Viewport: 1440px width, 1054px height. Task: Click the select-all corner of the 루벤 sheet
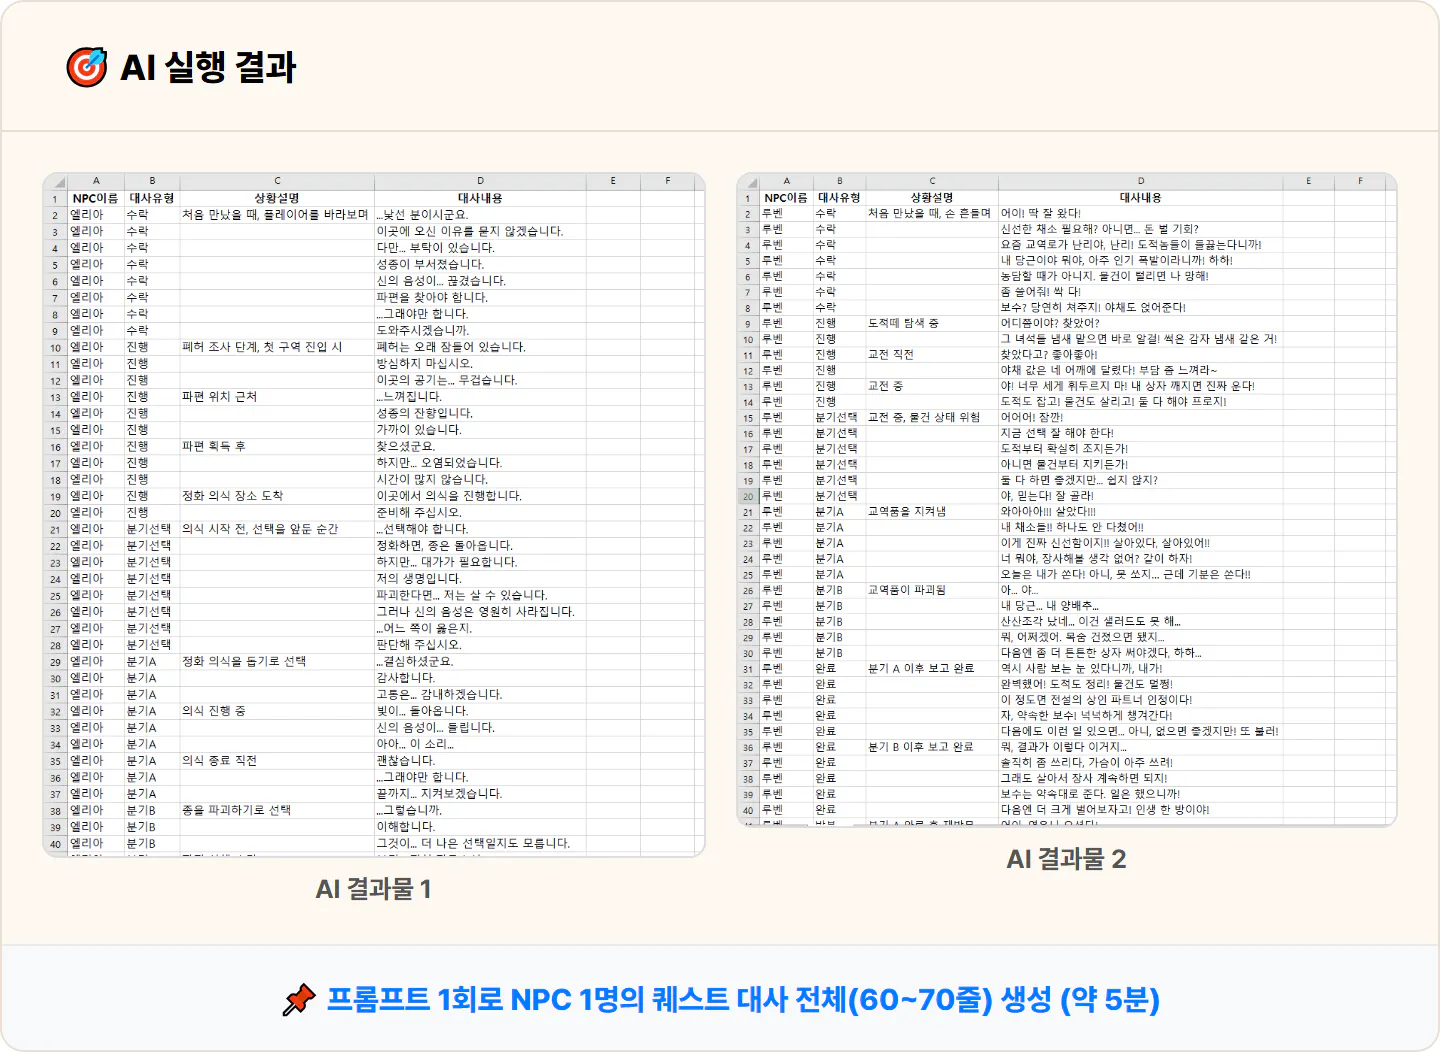748,181
